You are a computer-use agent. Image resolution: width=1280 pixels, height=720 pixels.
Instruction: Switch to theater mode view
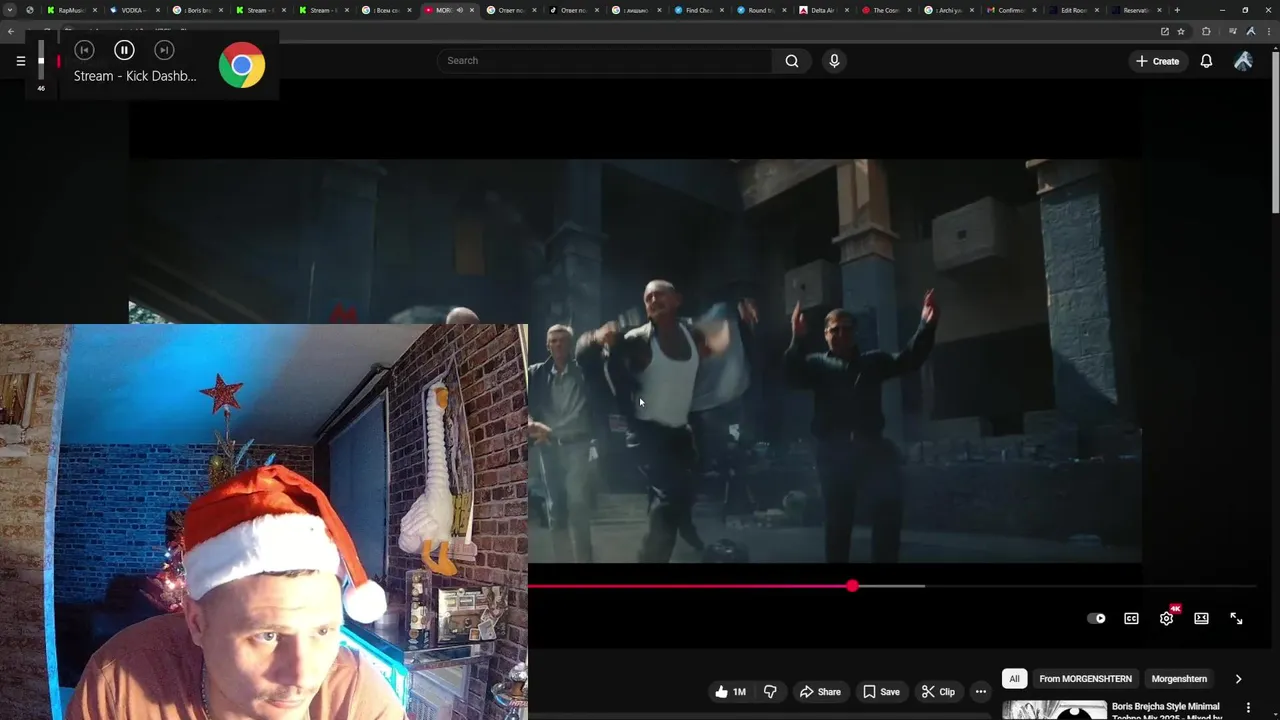click(1201, 618)
